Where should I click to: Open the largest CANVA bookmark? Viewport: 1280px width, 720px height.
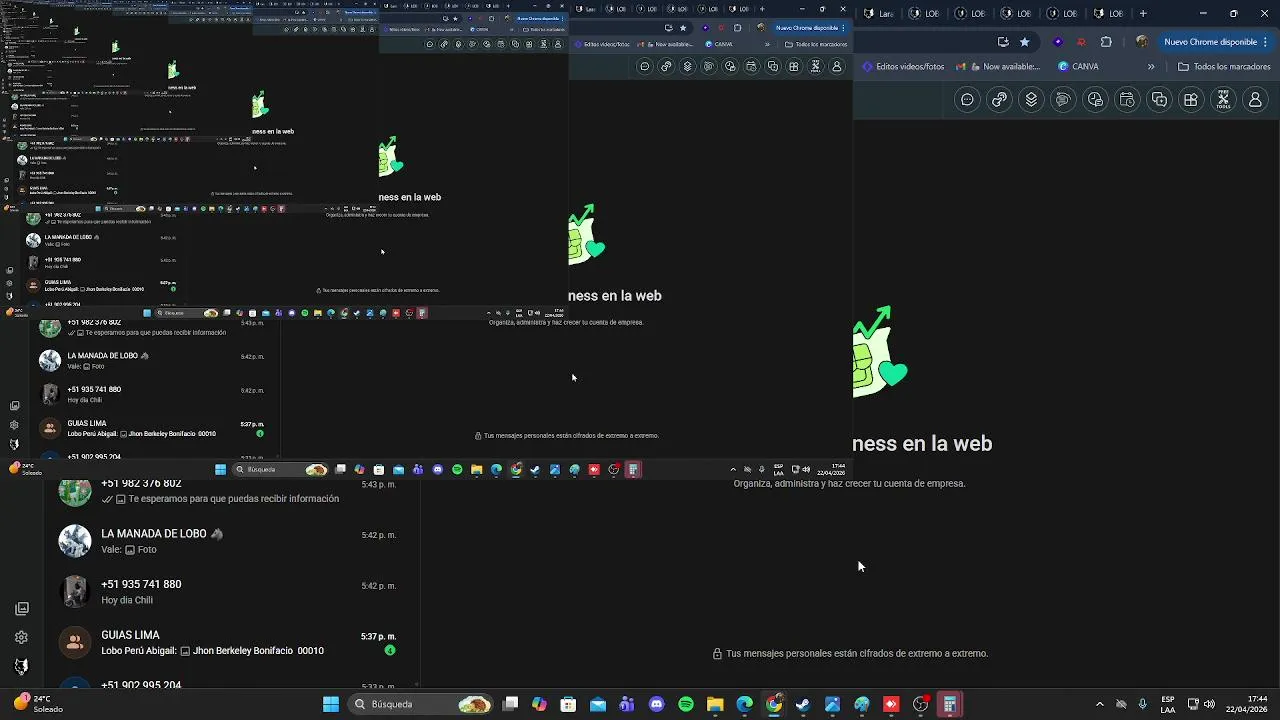point(1078,67)
